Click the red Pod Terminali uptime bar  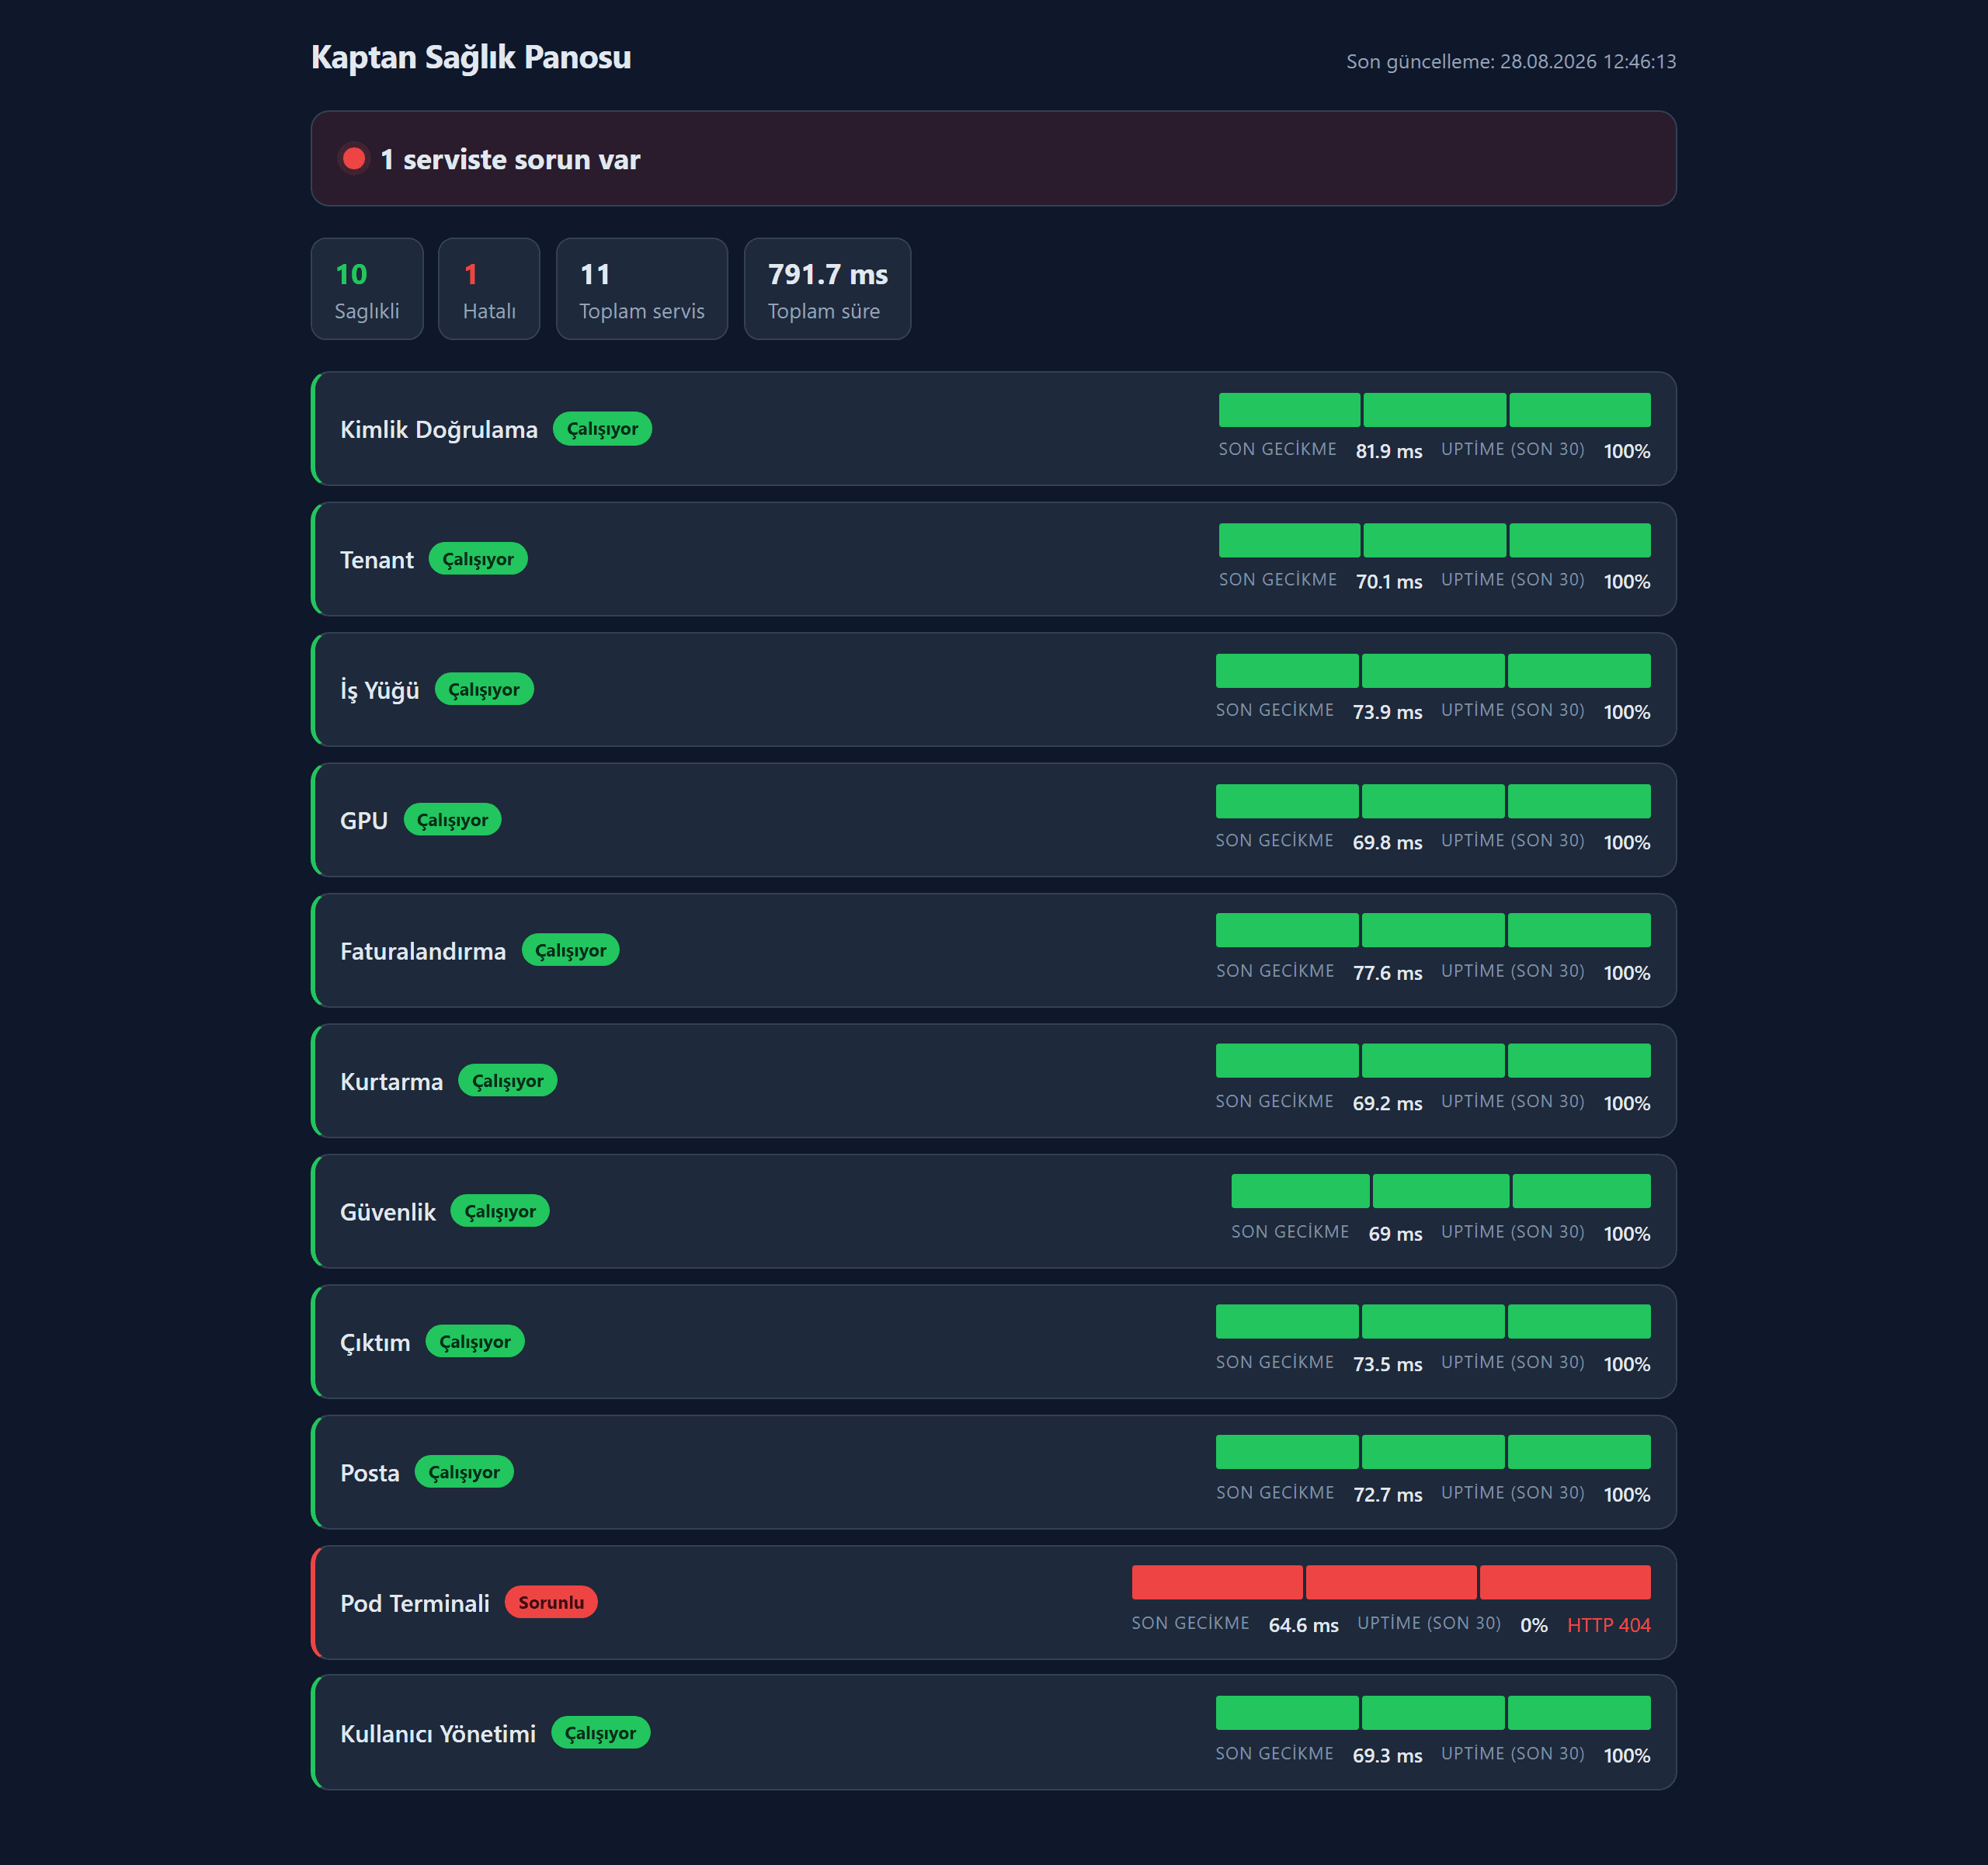tap(1391, 1583)
